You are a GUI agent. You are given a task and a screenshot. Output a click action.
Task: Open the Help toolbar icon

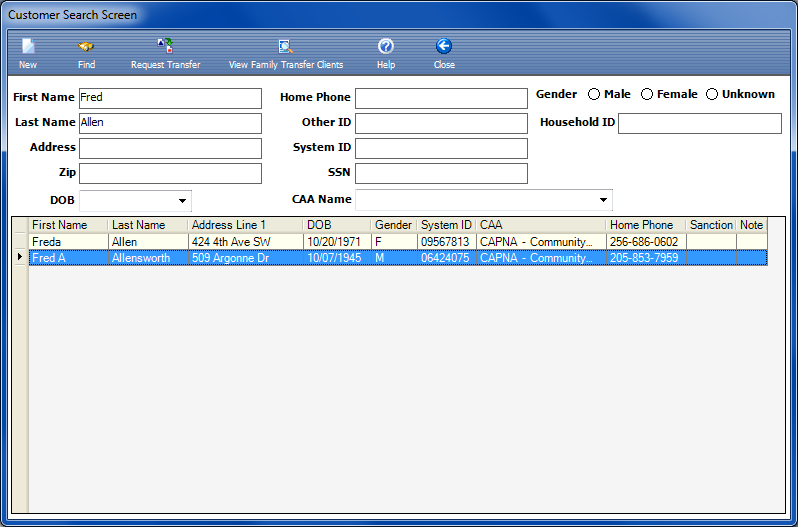(385, 47)
